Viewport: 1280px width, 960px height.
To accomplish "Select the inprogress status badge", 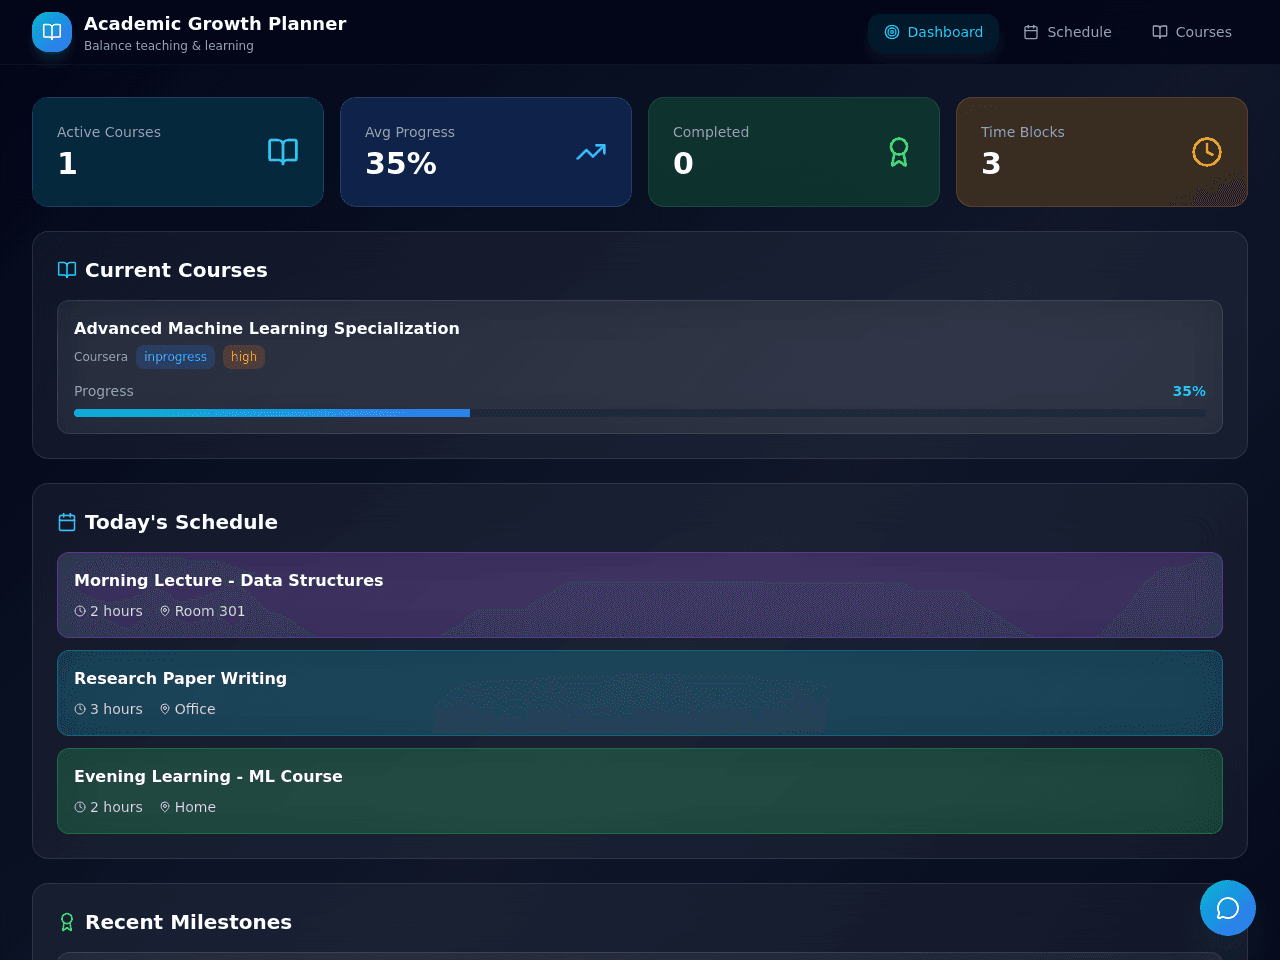I will [175, 357].
